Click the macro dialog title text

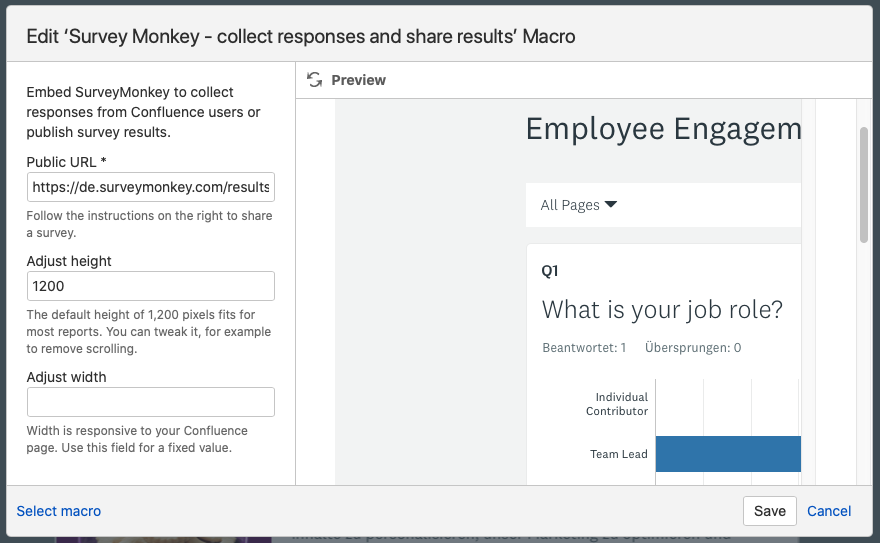point(301,36)
